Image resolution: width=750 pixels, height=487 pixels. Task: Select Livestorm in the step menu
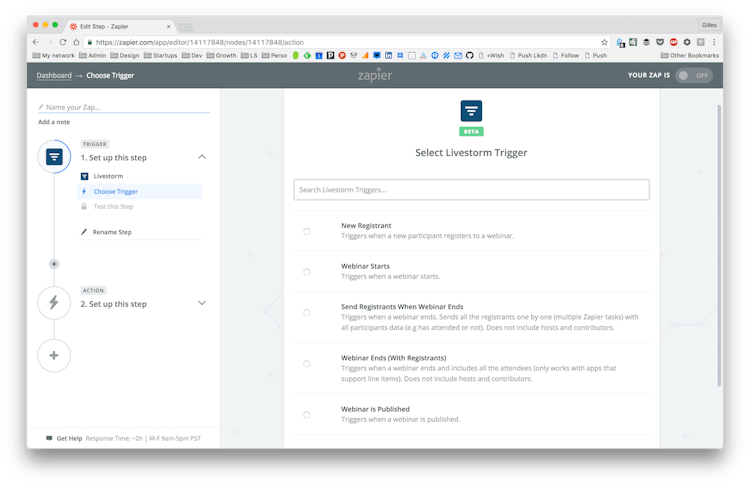pyautogui.click(x=108, y=176)
